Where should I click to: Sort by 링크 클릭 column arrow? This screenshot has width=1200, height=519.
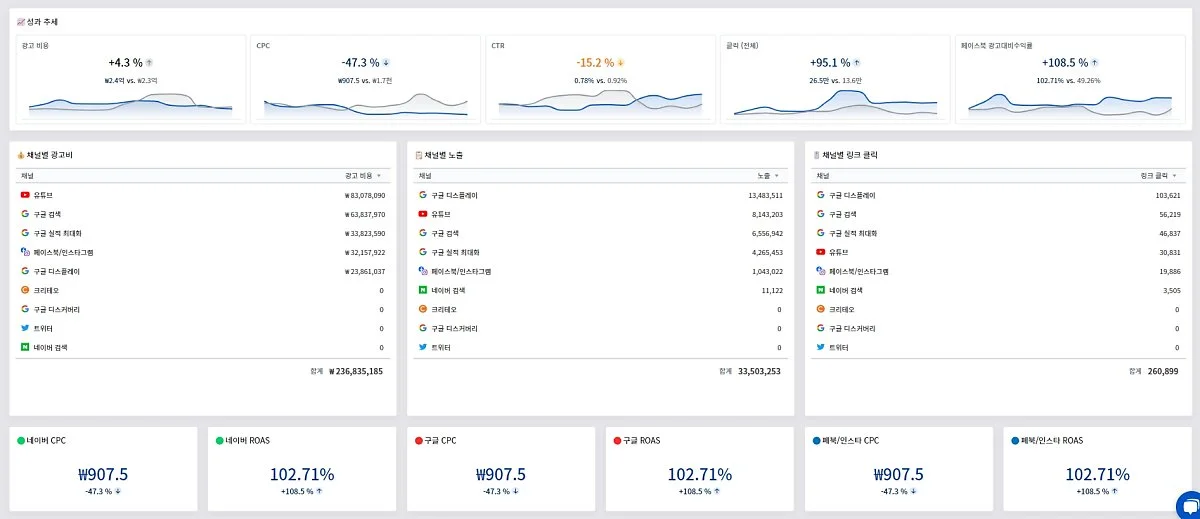tap(1174, 175)
